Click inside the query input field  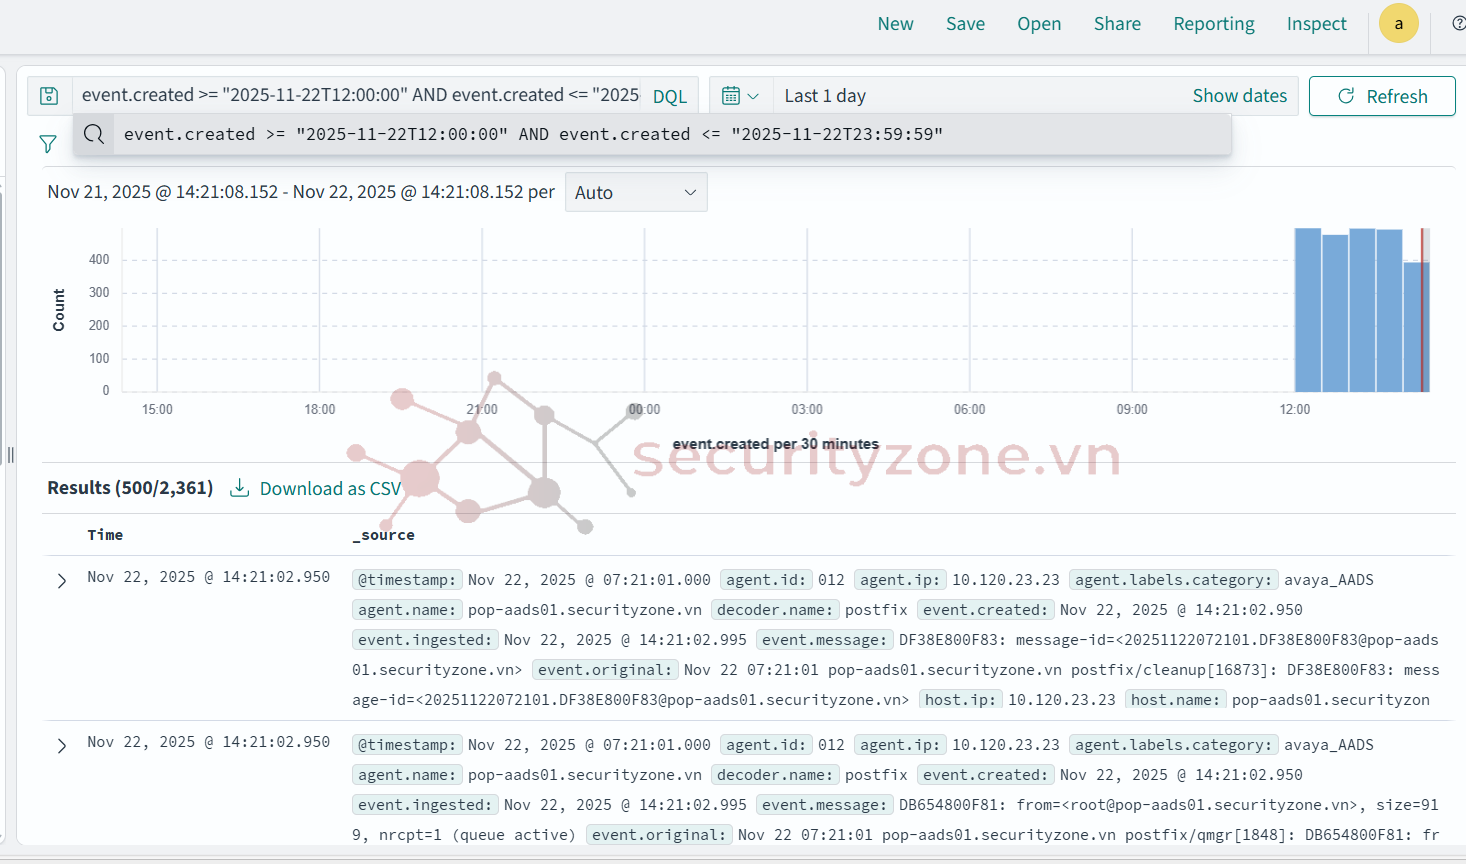[x=358, y=96]
